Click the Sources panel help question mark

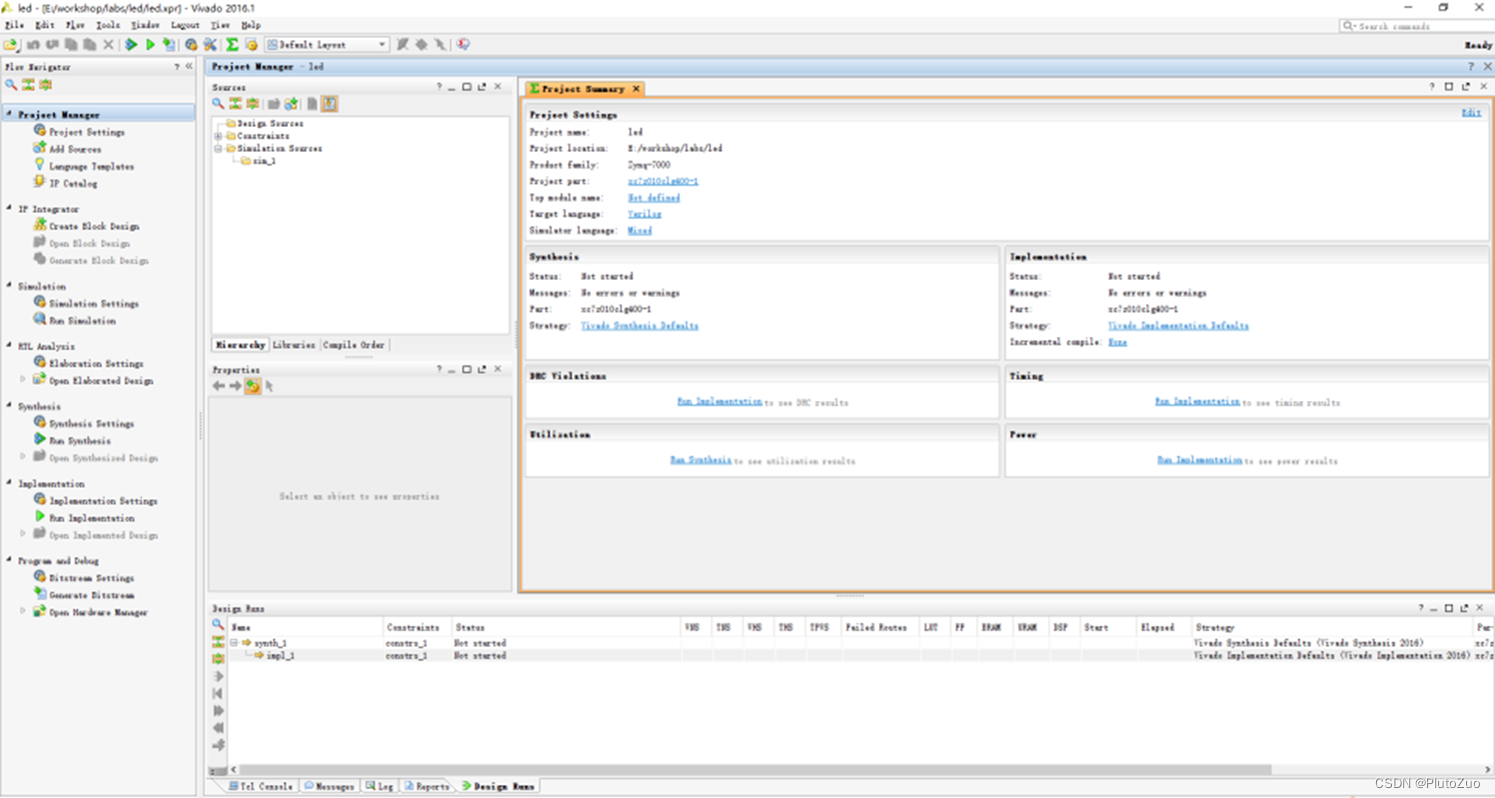439,87
